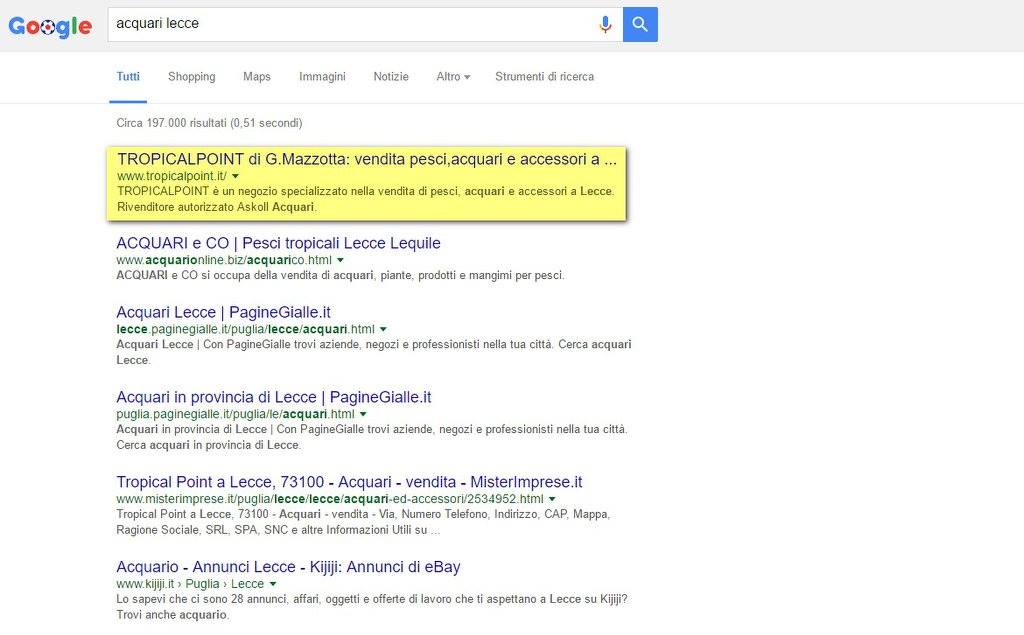Expand arrow next to misterimprese.it URL
Viewport: 1024px width, 635px height.
point(552,499)
